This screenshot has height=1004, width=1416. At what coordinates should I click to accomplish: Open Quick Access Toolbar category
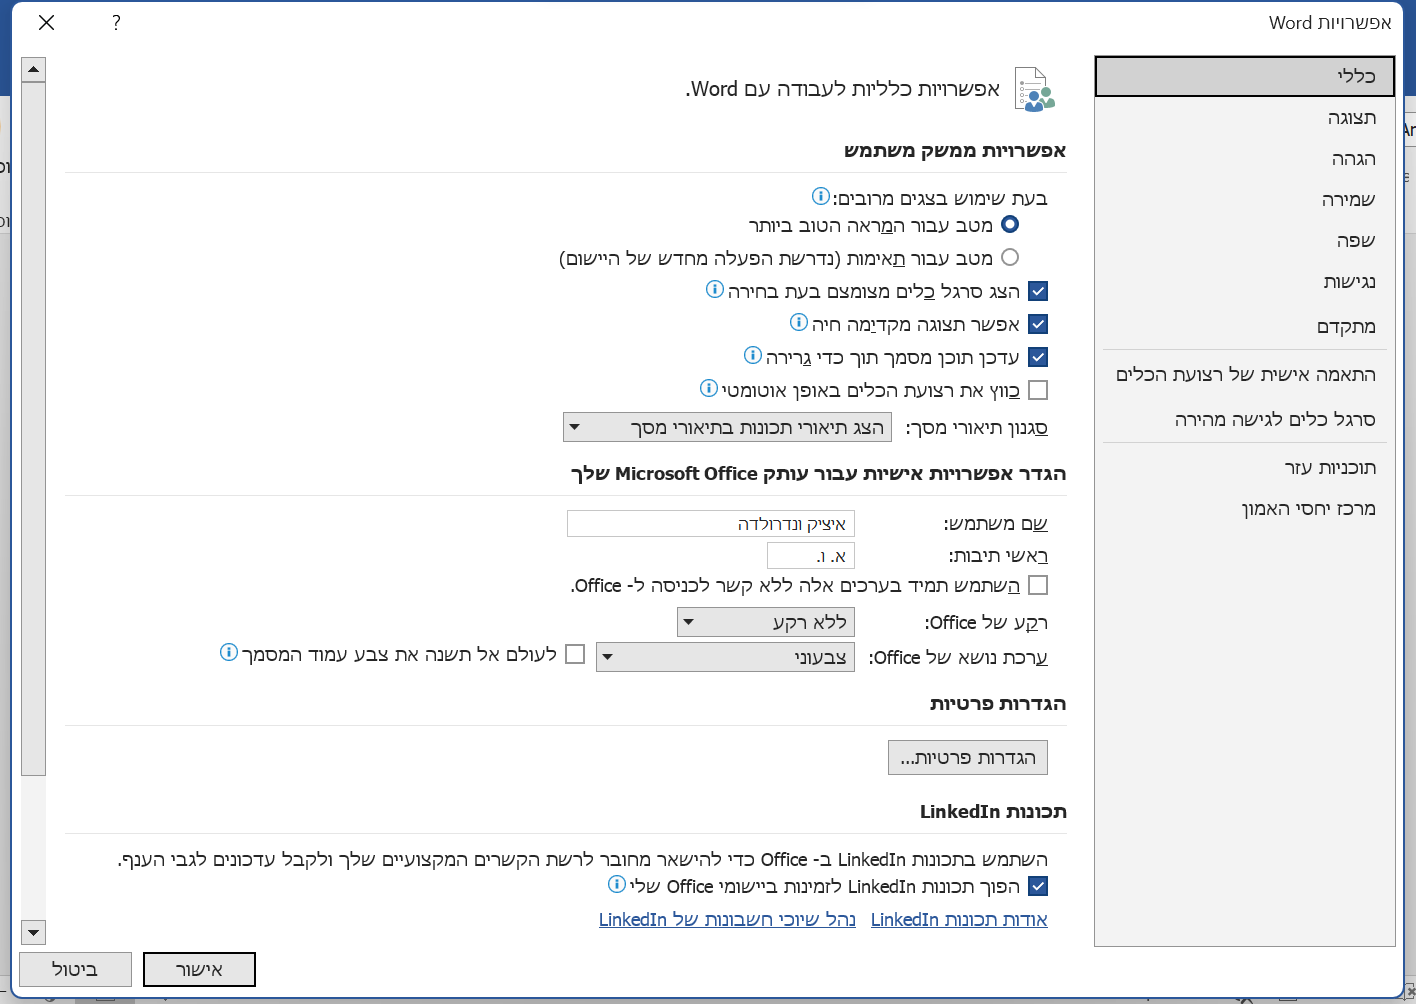[1245, 419]
